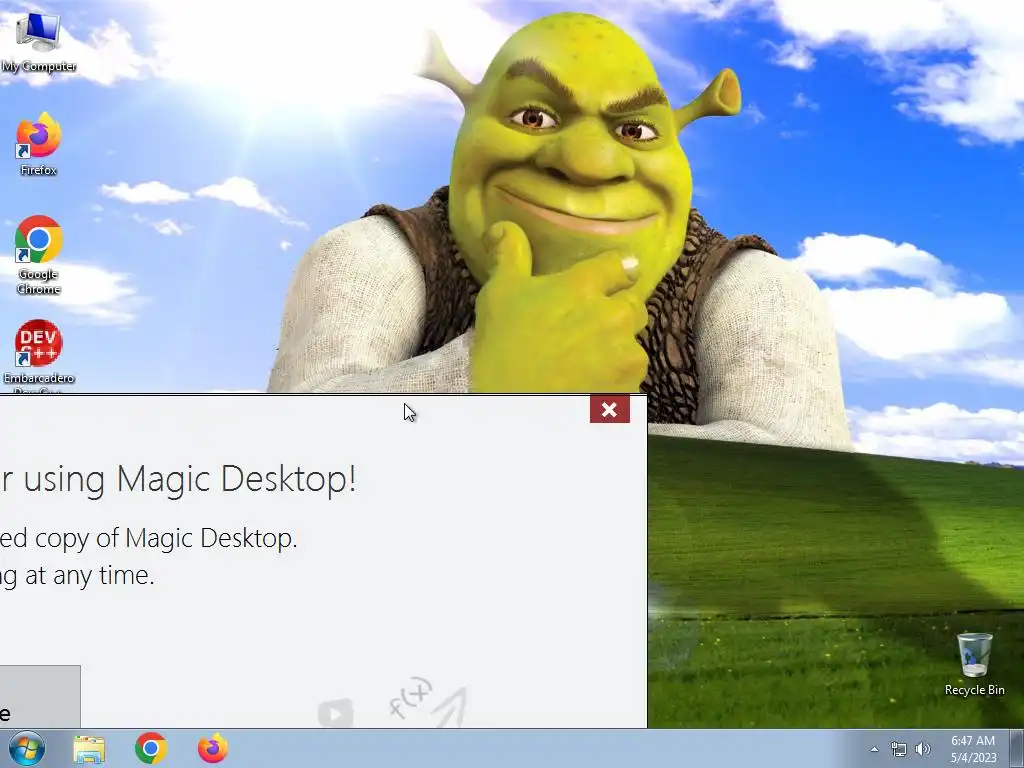Open the My Computer desktop icon
This screenshot has width=1024, height=768.
(x=38, y=40)
